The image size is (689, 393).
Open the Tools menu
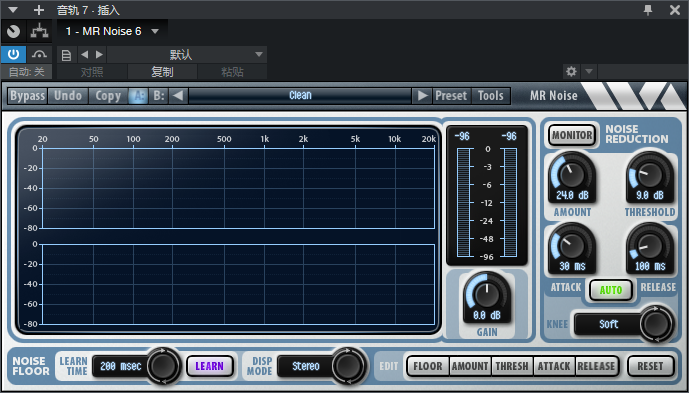(x=490, y=96)
